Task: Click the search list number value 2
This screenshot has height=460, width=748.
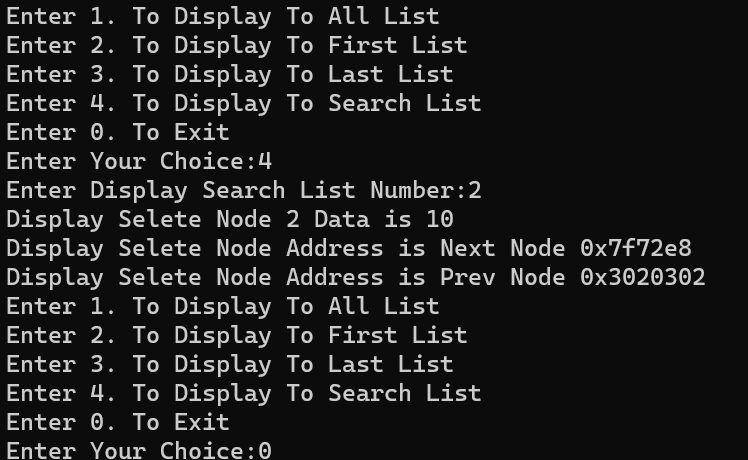Action: click(475, 190)
